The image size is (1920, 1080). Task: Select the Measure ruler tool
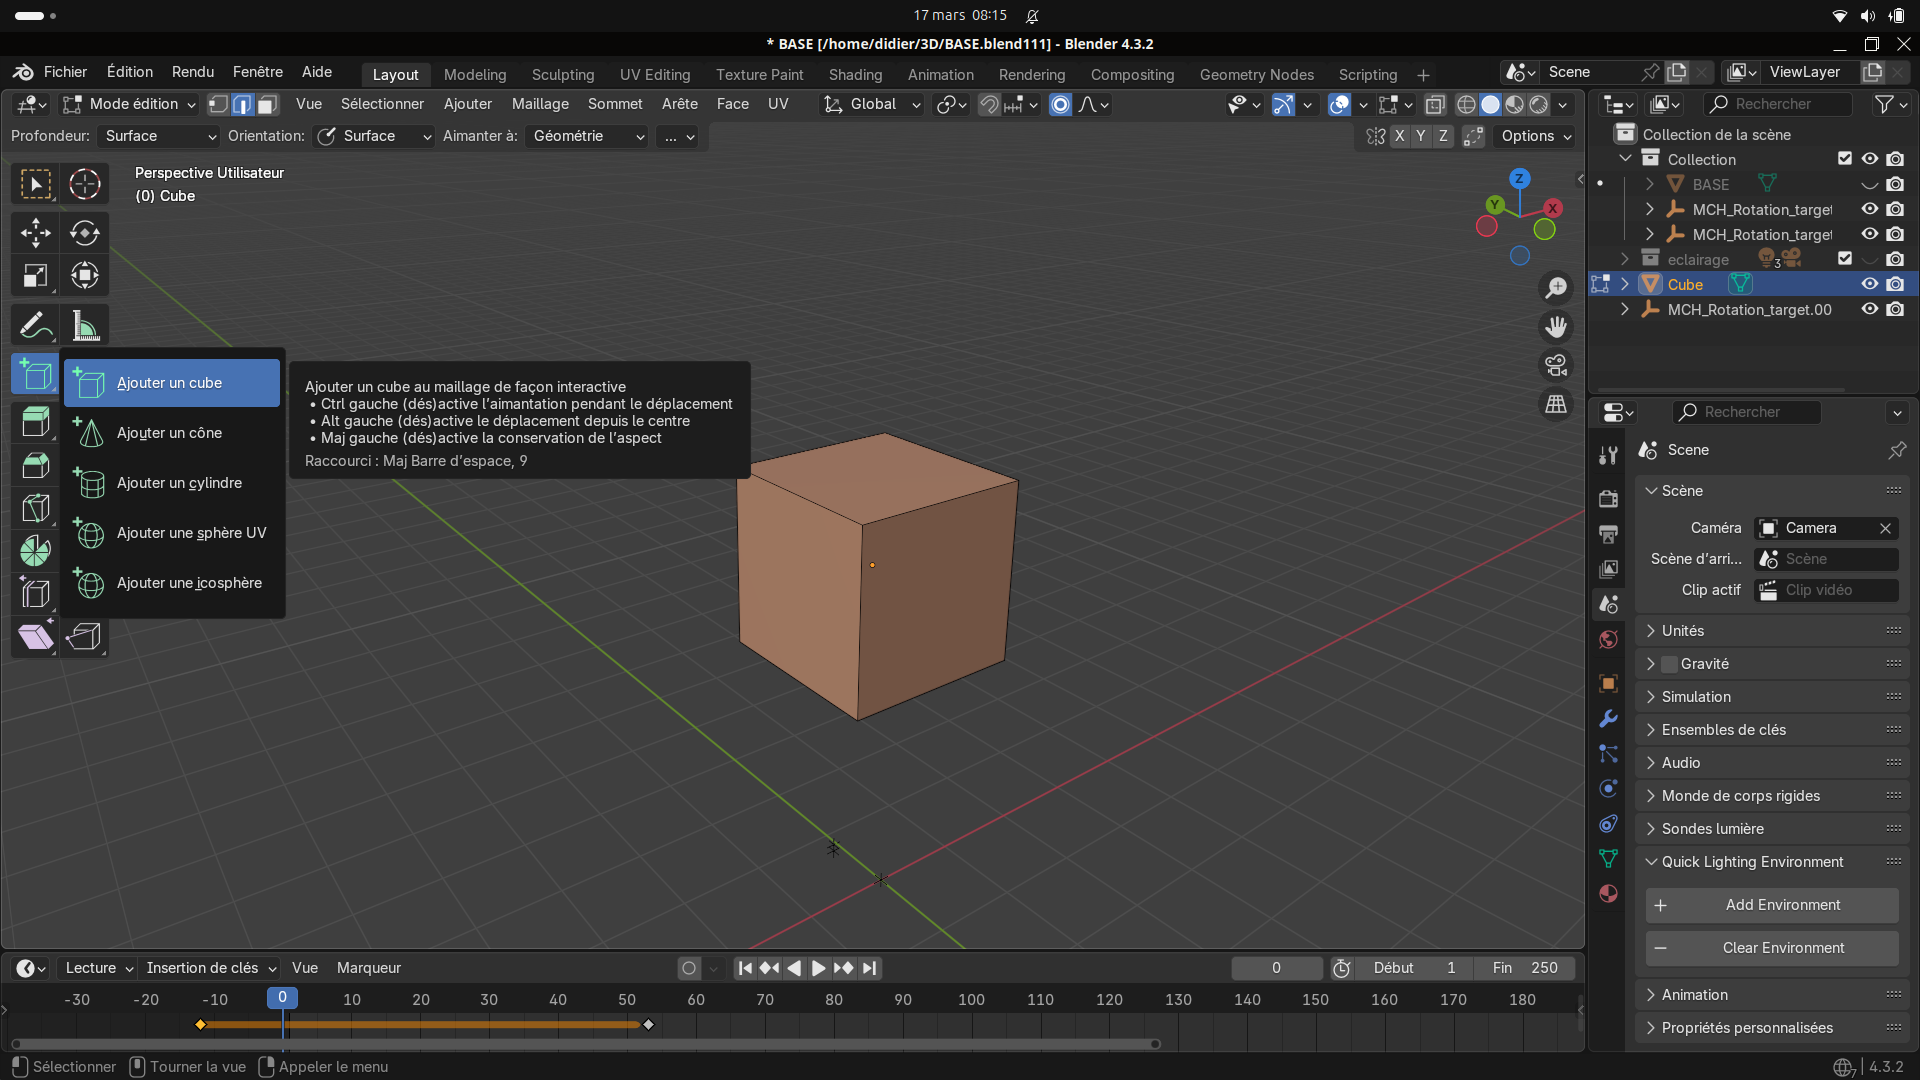[85, 325]
